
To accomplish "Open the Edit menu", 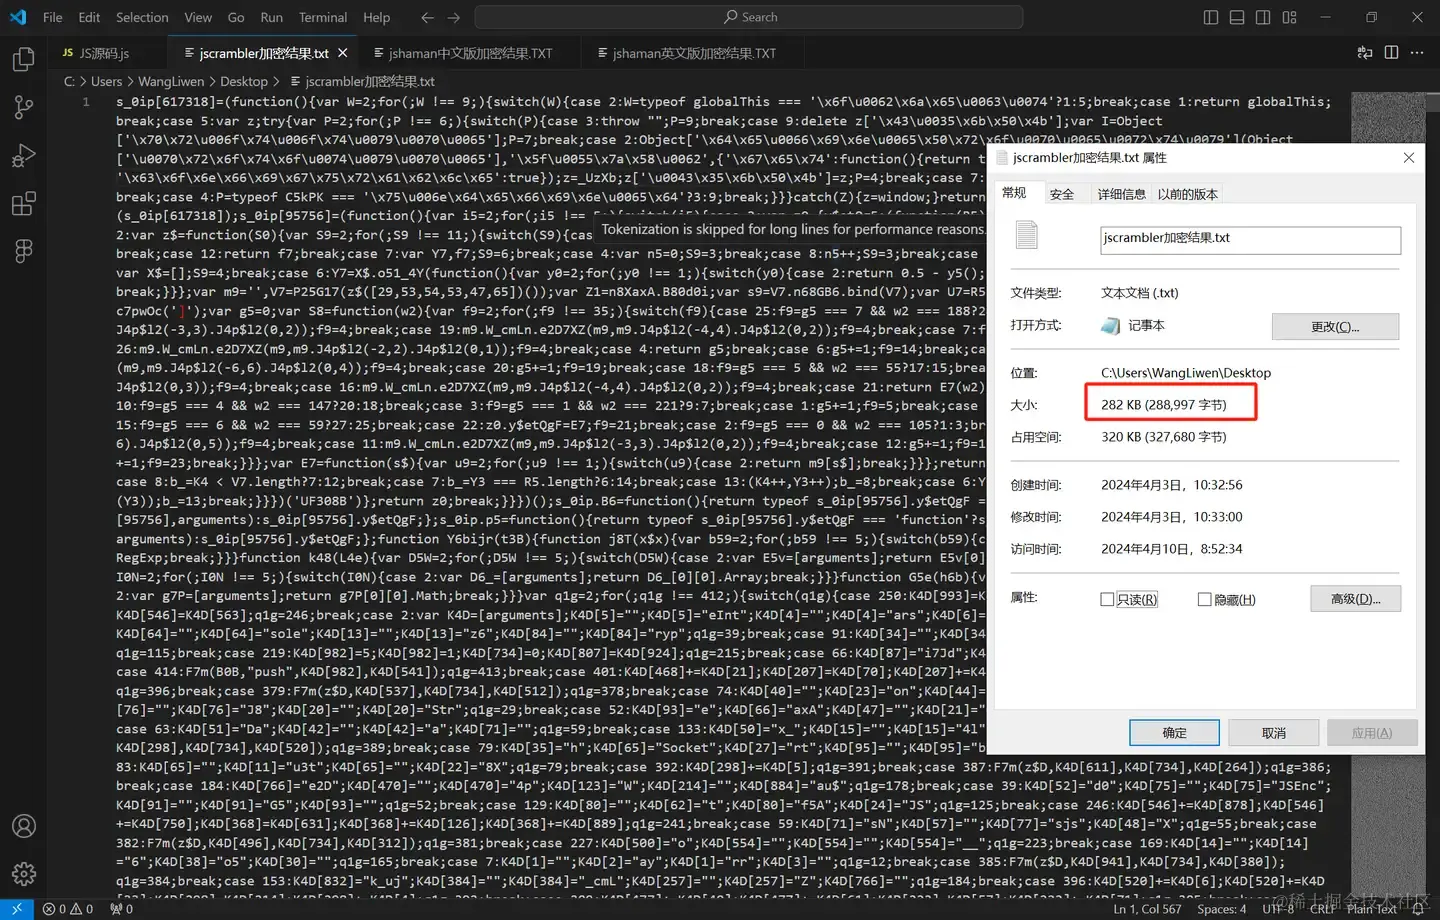I will tap(89, 17).
